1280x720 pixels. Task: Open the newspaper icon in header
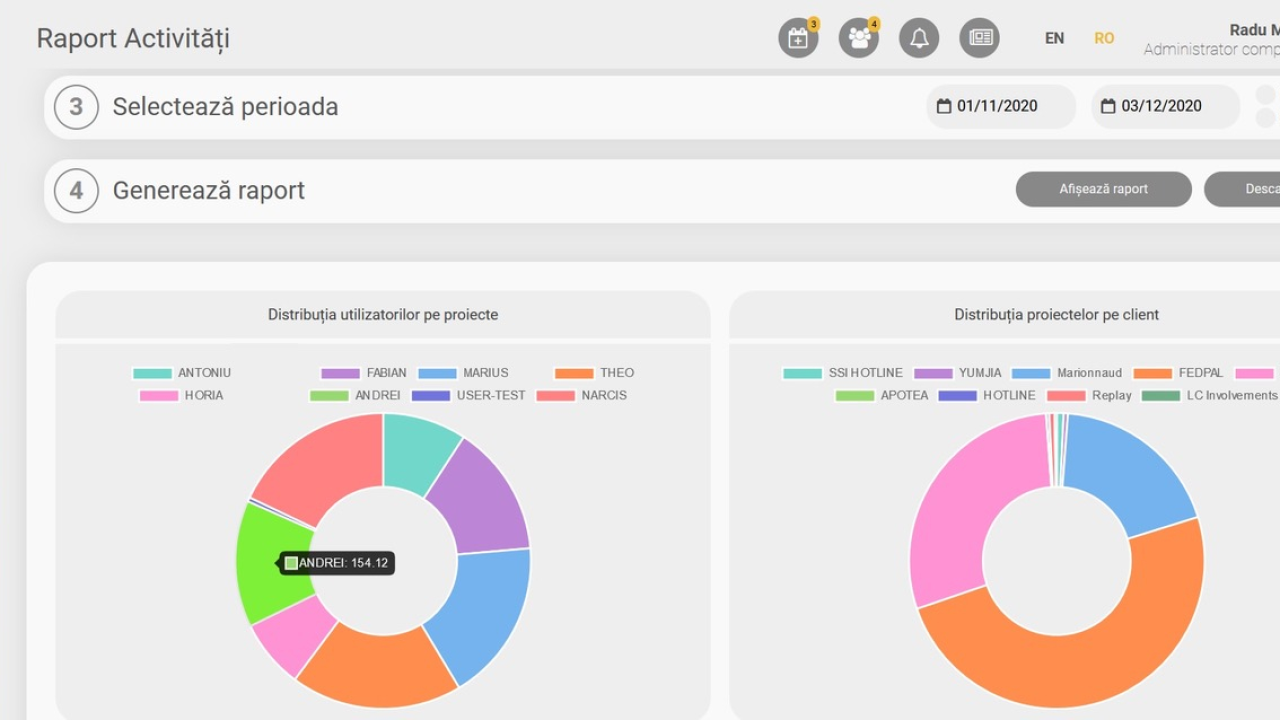pyautogui.click(x=980, y=39)
